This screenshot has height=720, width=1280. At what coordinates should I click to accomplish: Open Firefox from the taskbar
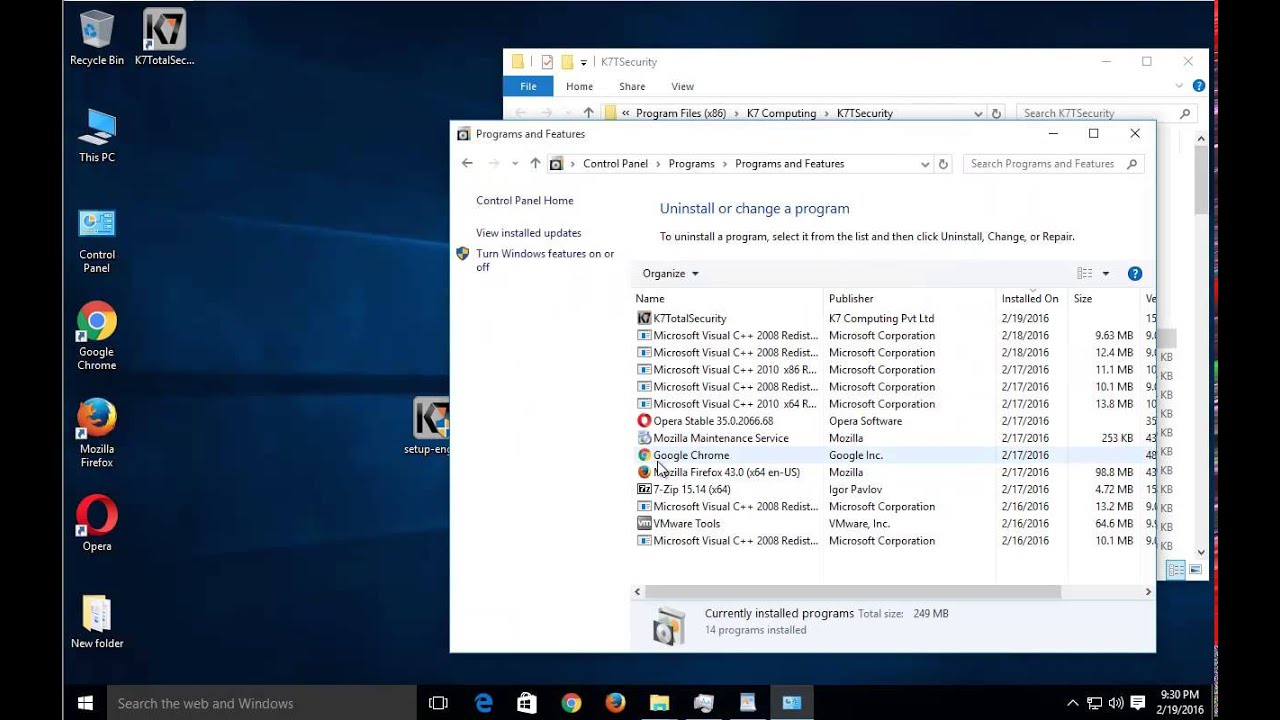(x=615, y=703)
